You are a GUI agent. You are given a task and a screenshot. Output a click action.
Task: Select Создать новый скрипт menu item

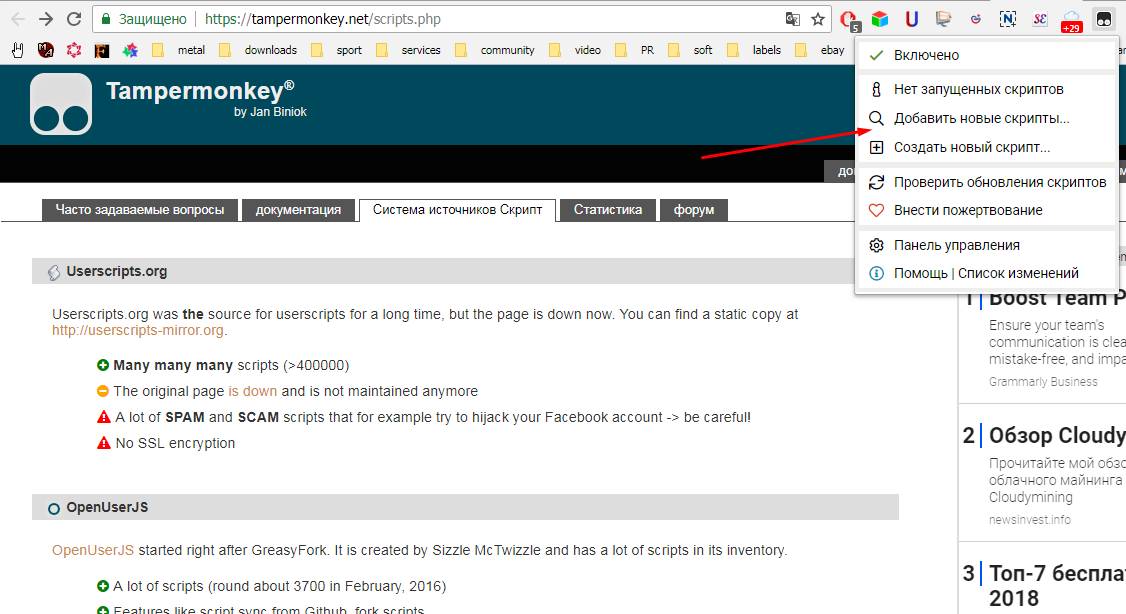[x=987, y=147]
